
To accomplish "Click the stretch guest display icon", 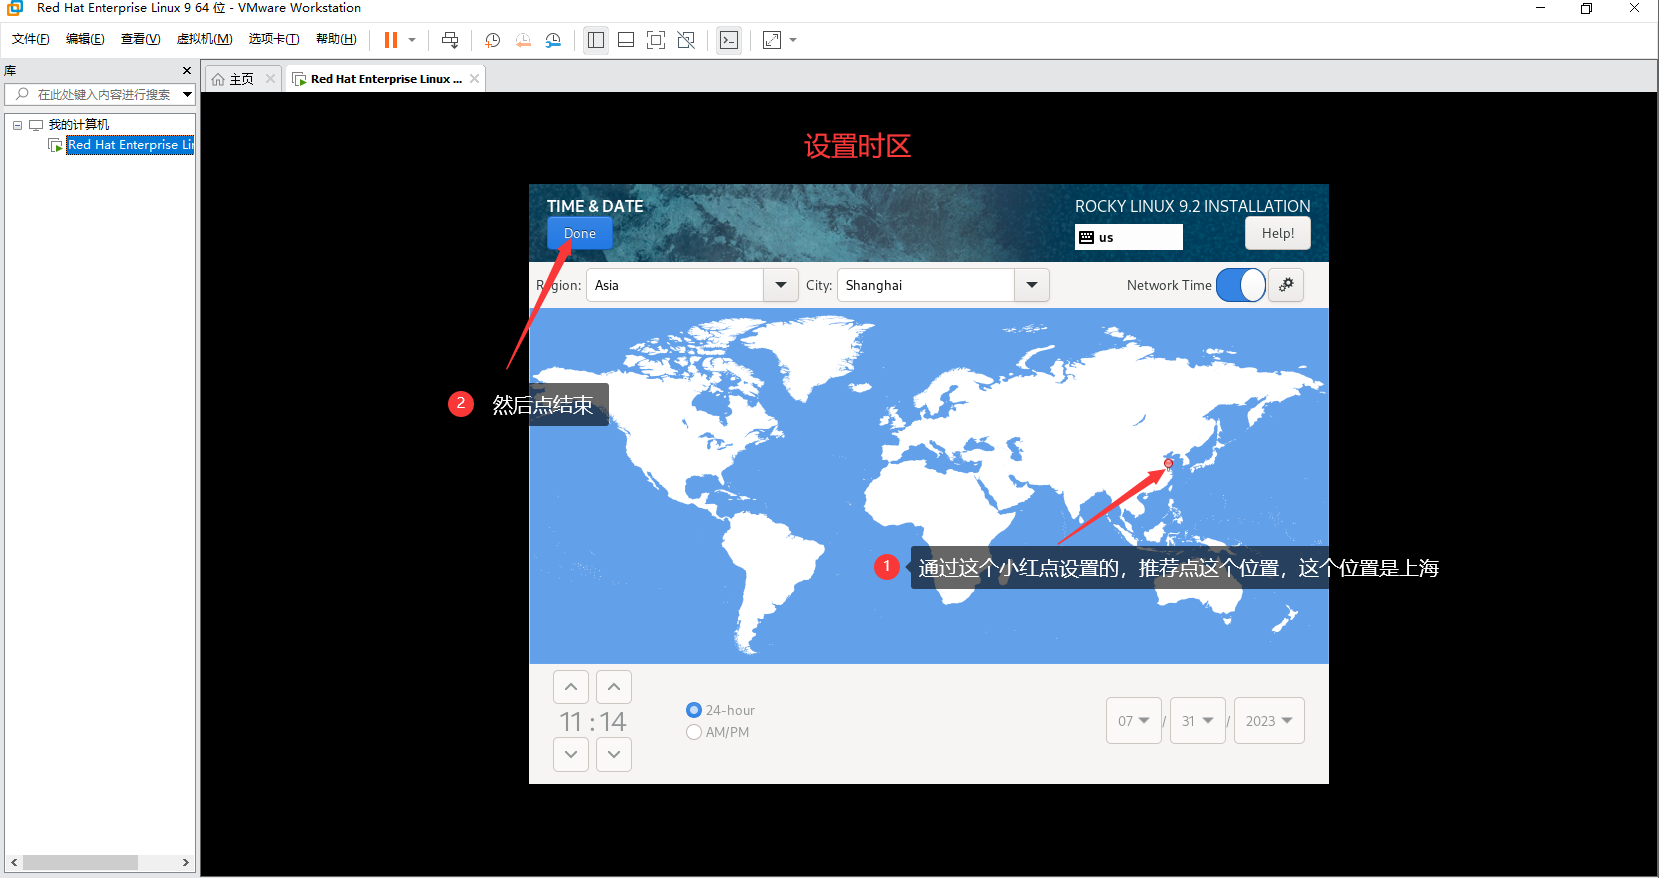I will coord(772,40).
